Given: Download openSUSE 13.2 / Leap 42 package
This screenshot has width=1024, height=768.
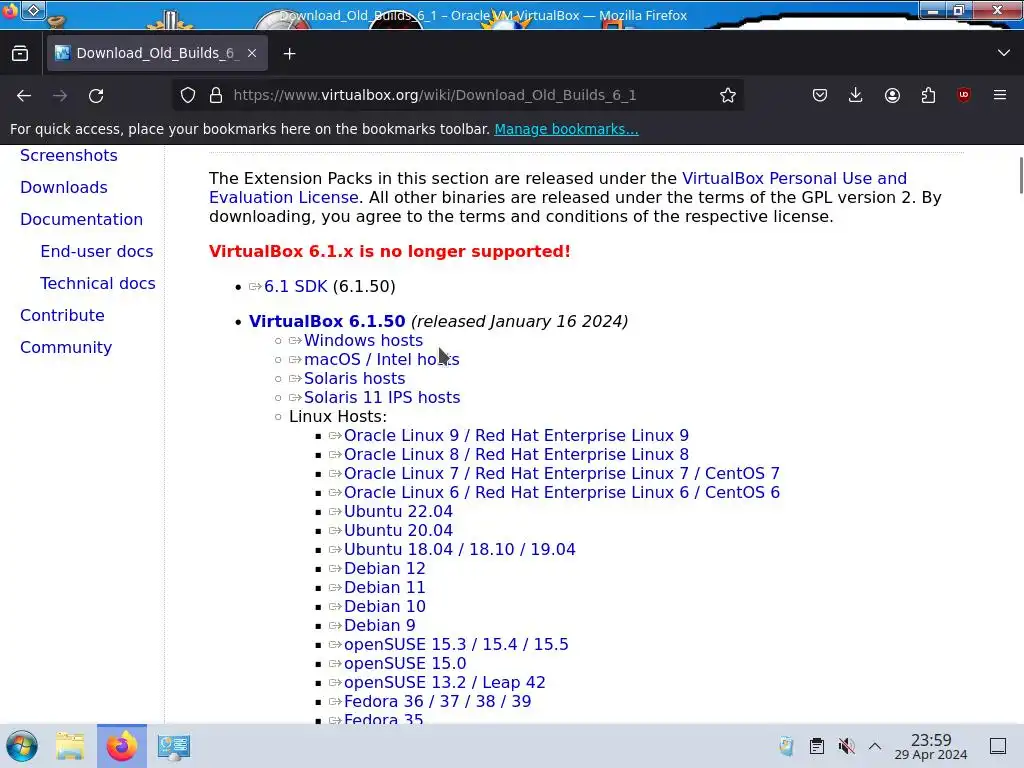Looking at the screenshot, I should click(444, 682).
